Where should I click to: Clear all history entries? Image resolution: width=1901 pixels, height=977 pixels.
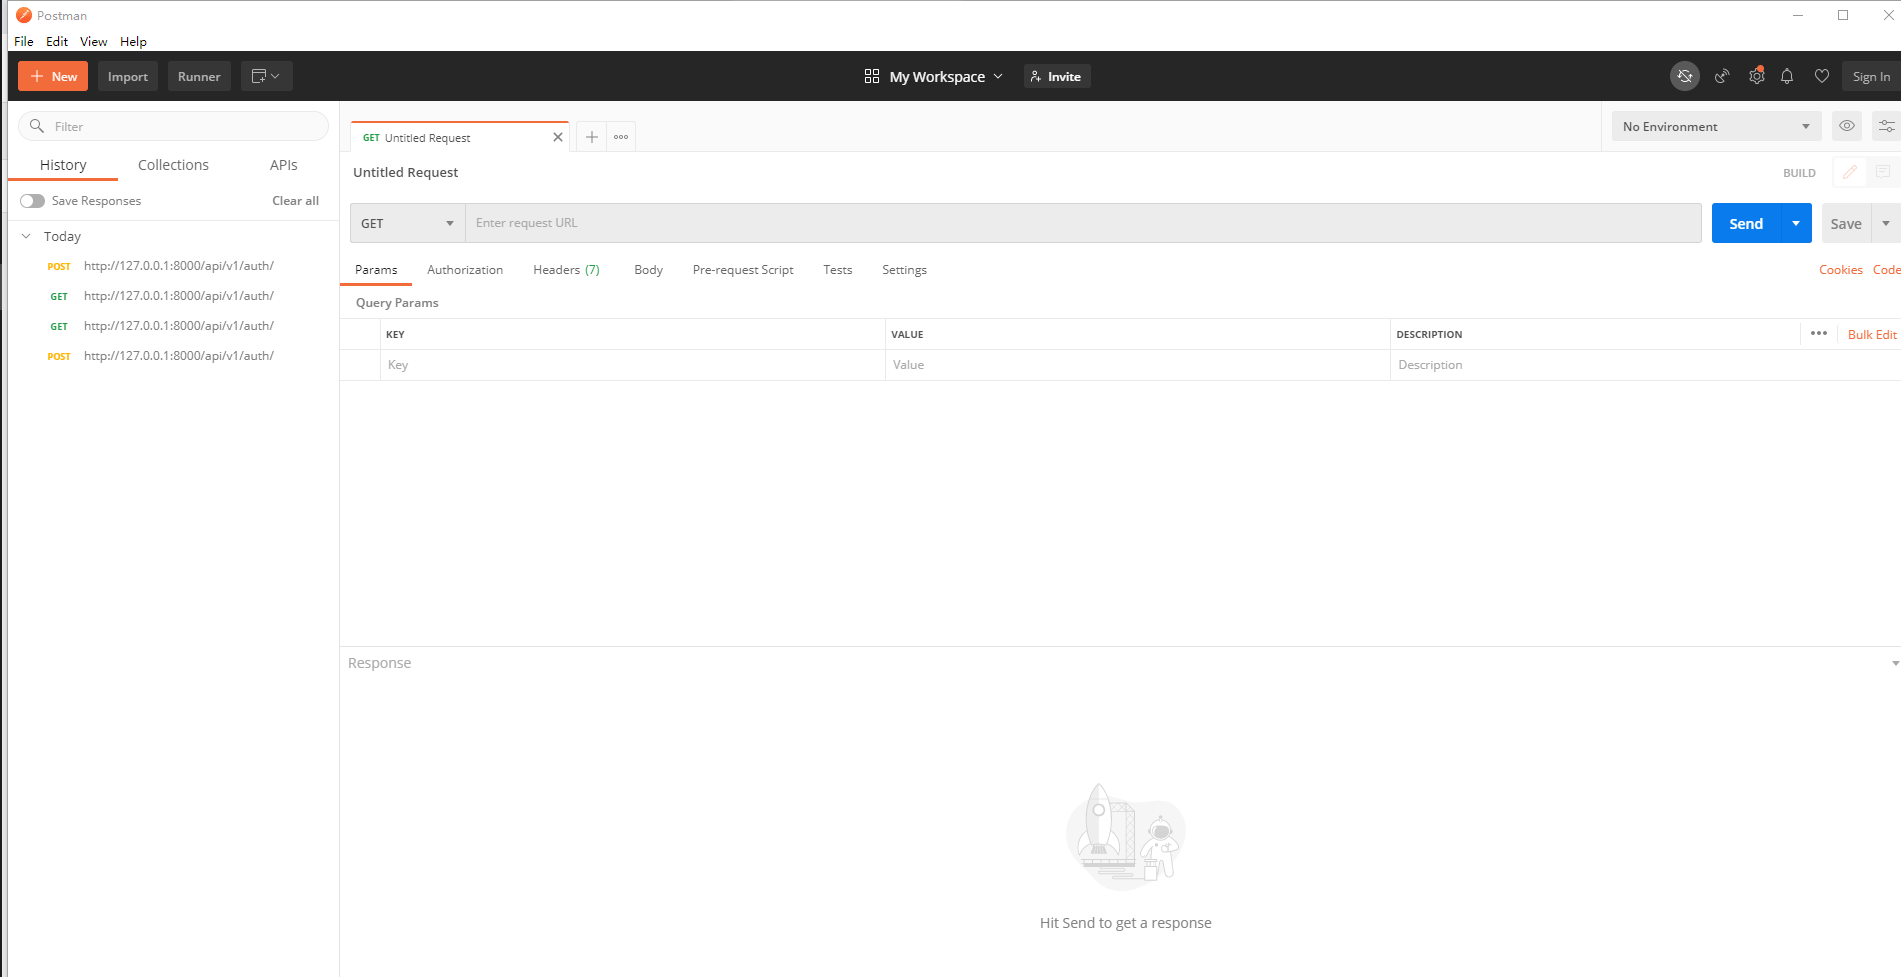(x=295, y=201)
